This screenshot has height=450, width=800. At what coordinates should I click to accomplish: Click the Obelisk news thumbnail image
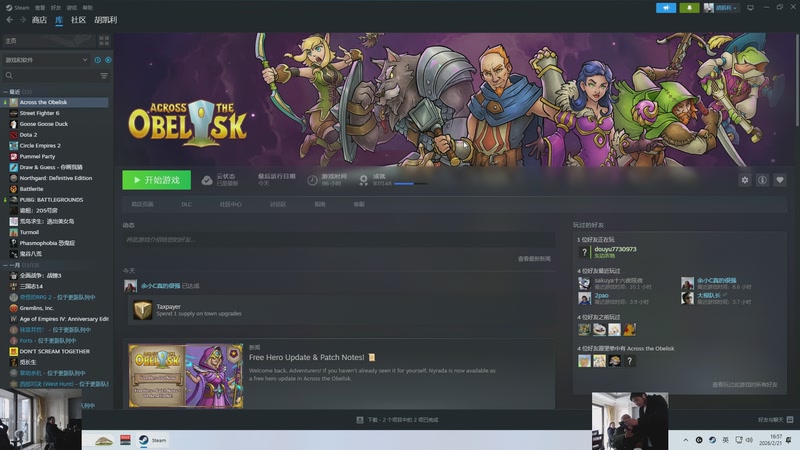186,376
